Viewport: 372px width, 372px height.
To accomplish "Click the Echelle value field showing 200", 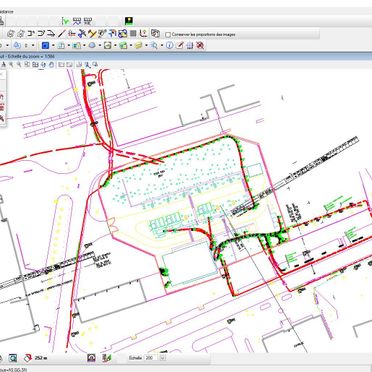I will click(152, 358).
